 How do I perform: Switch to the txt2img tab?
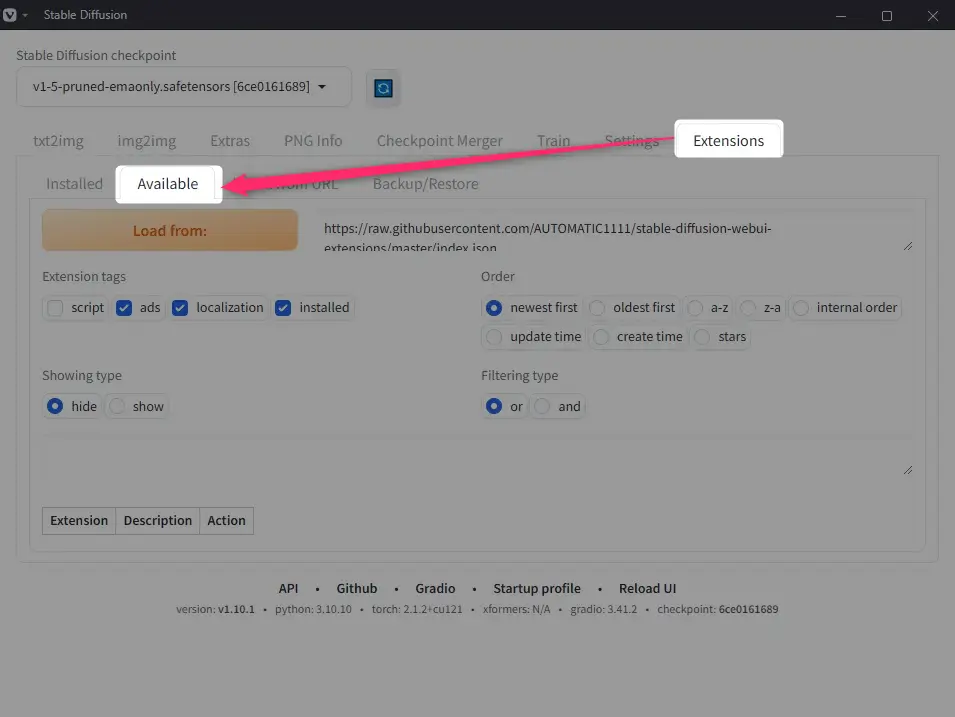(x=58, y=141)
